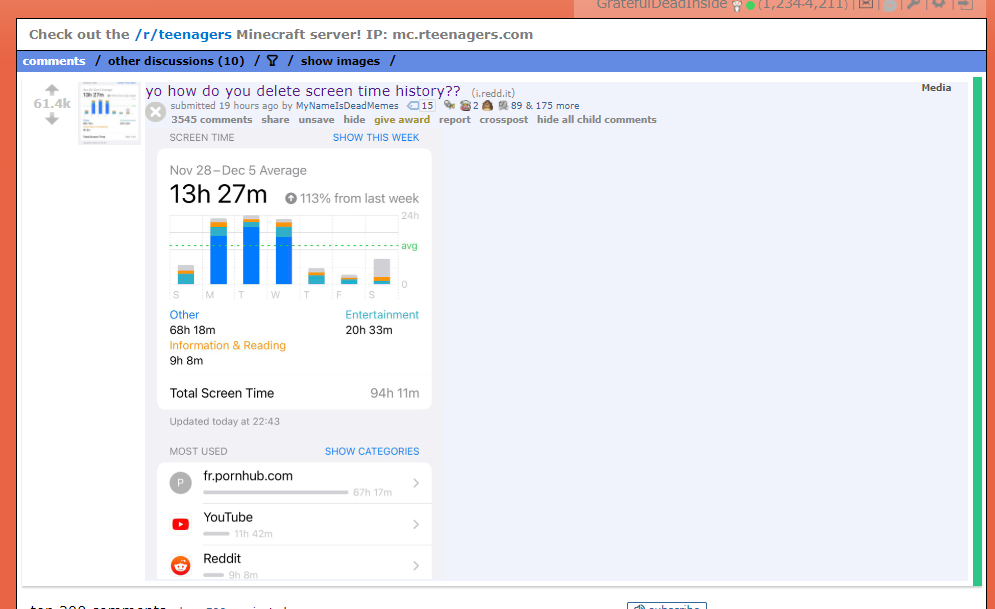Viewport: 995px width, 609px height.
Task: Click the last Saturday bar in the chart
Action: click(x=382, y=272)
